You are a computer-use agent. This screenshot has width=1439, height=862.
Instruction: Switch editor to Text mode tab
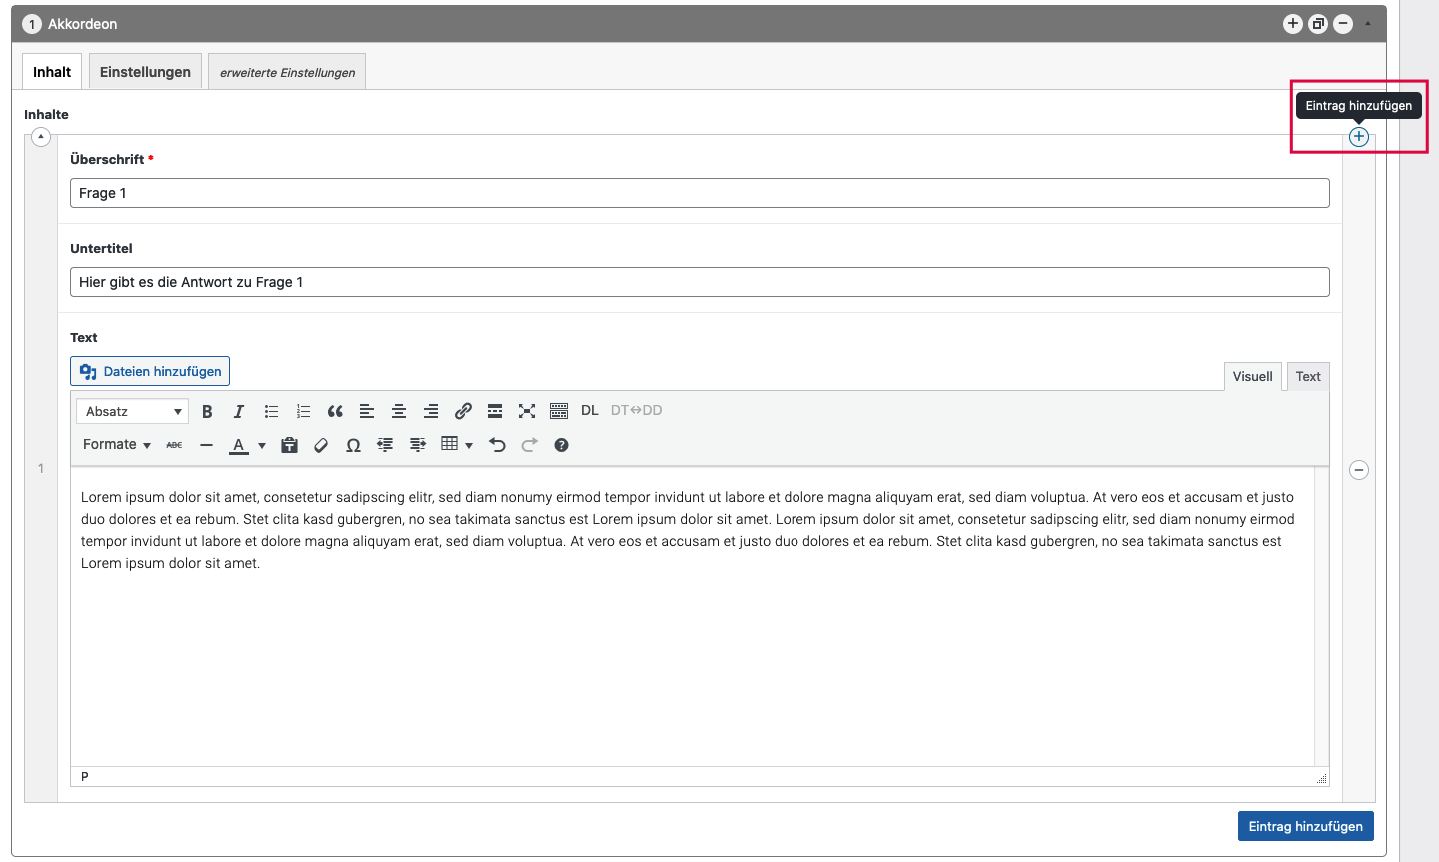point(1307,377)
